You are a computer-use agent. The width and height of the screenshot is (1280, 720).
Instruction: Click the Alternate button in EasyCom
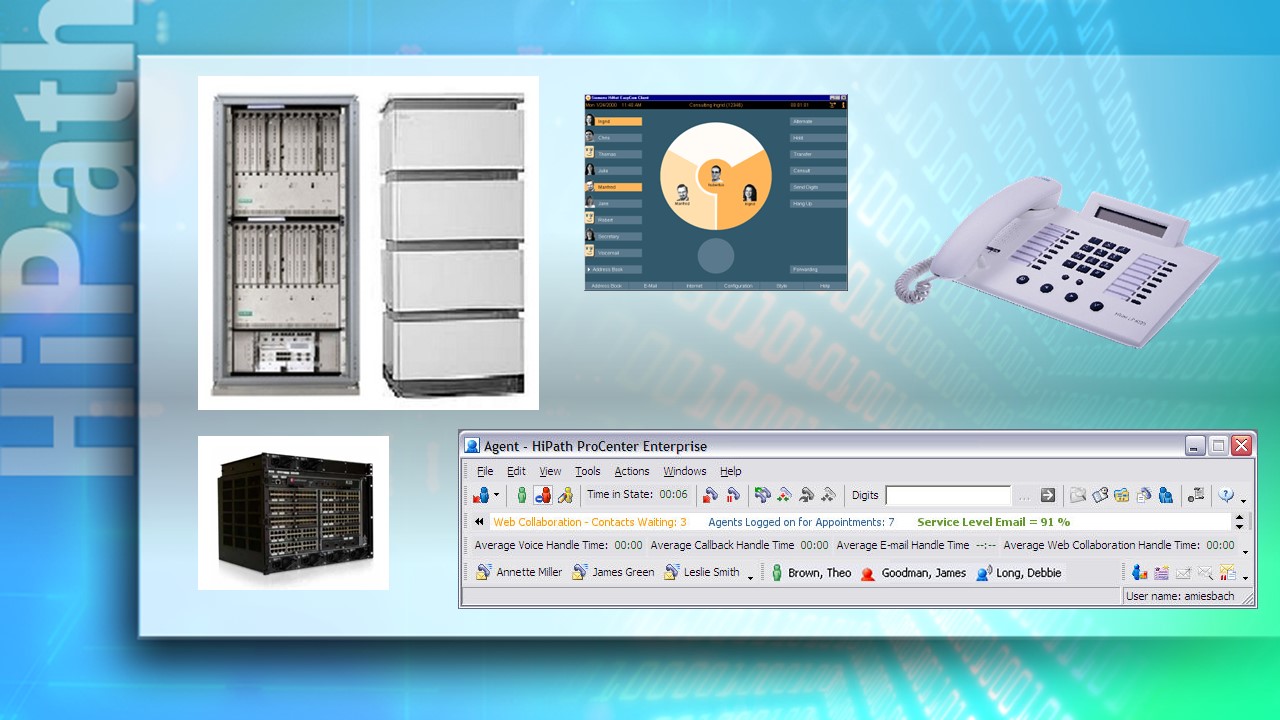pyautogui.click(x=818, y=122)
